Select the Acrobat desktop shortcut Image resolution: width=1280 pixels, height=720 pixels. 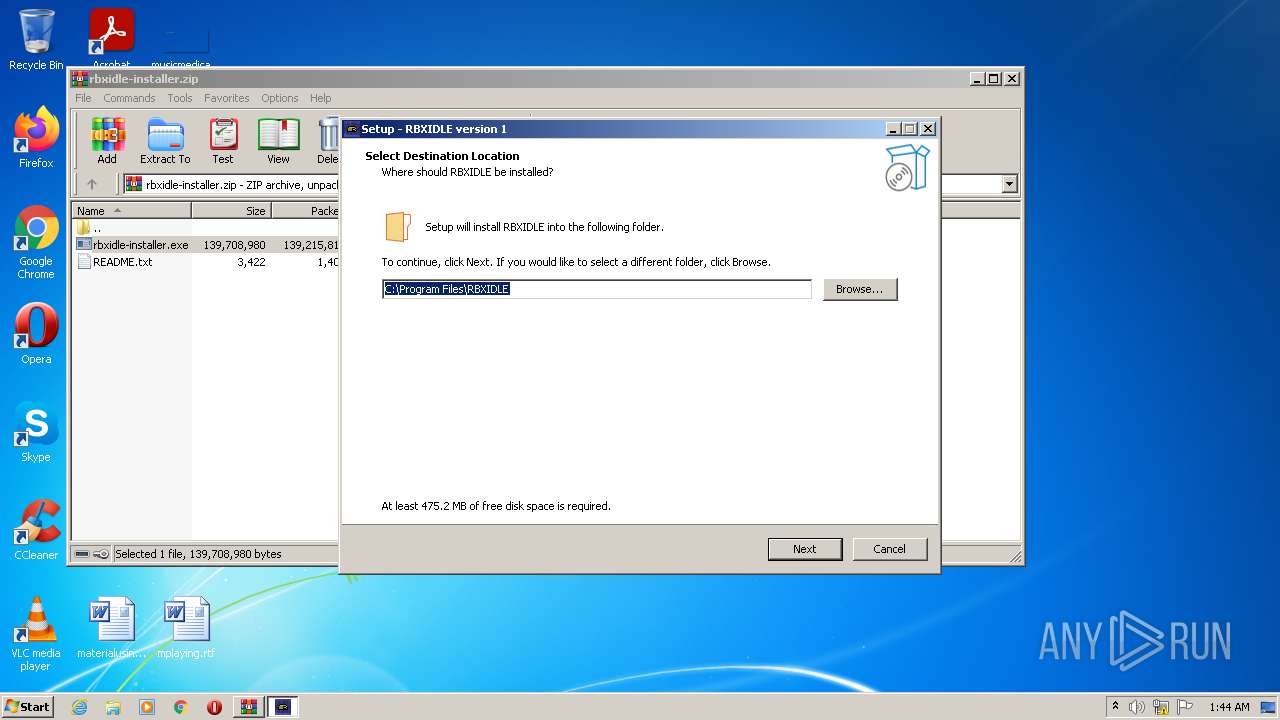(x=112, y=40)
